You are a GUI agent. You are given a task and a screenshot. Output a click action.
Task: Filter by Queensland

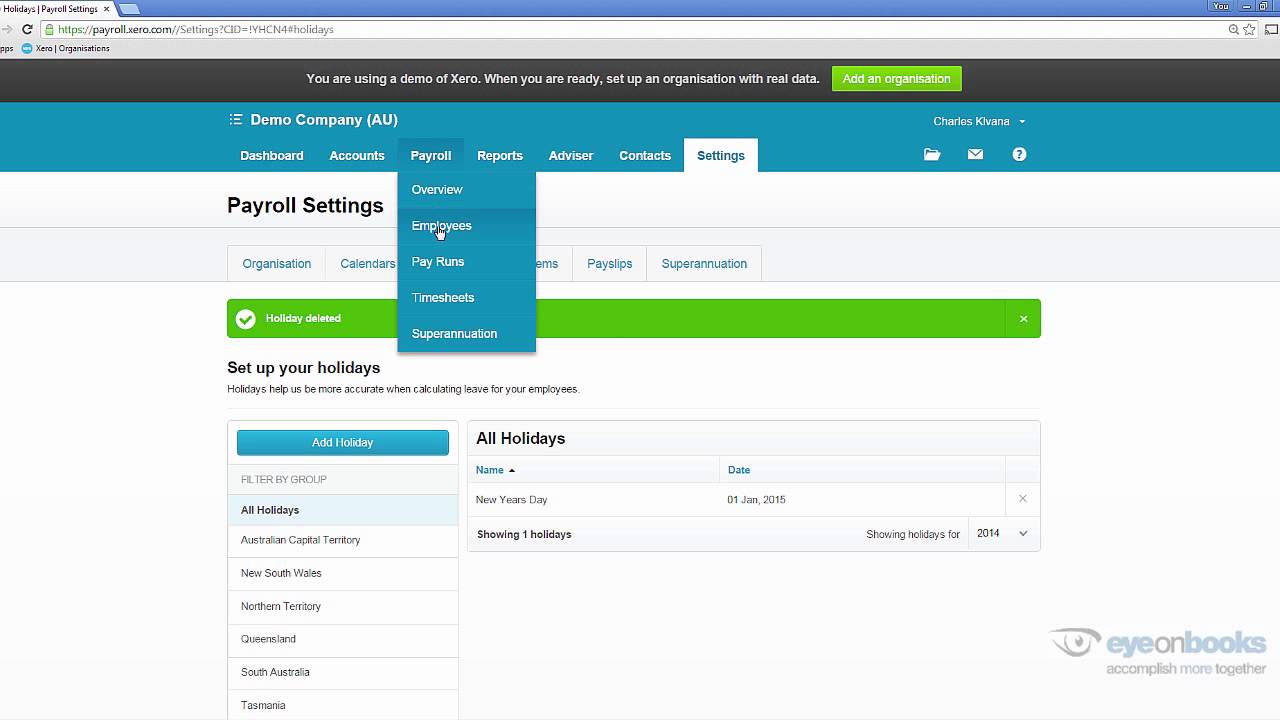(343, 640)
